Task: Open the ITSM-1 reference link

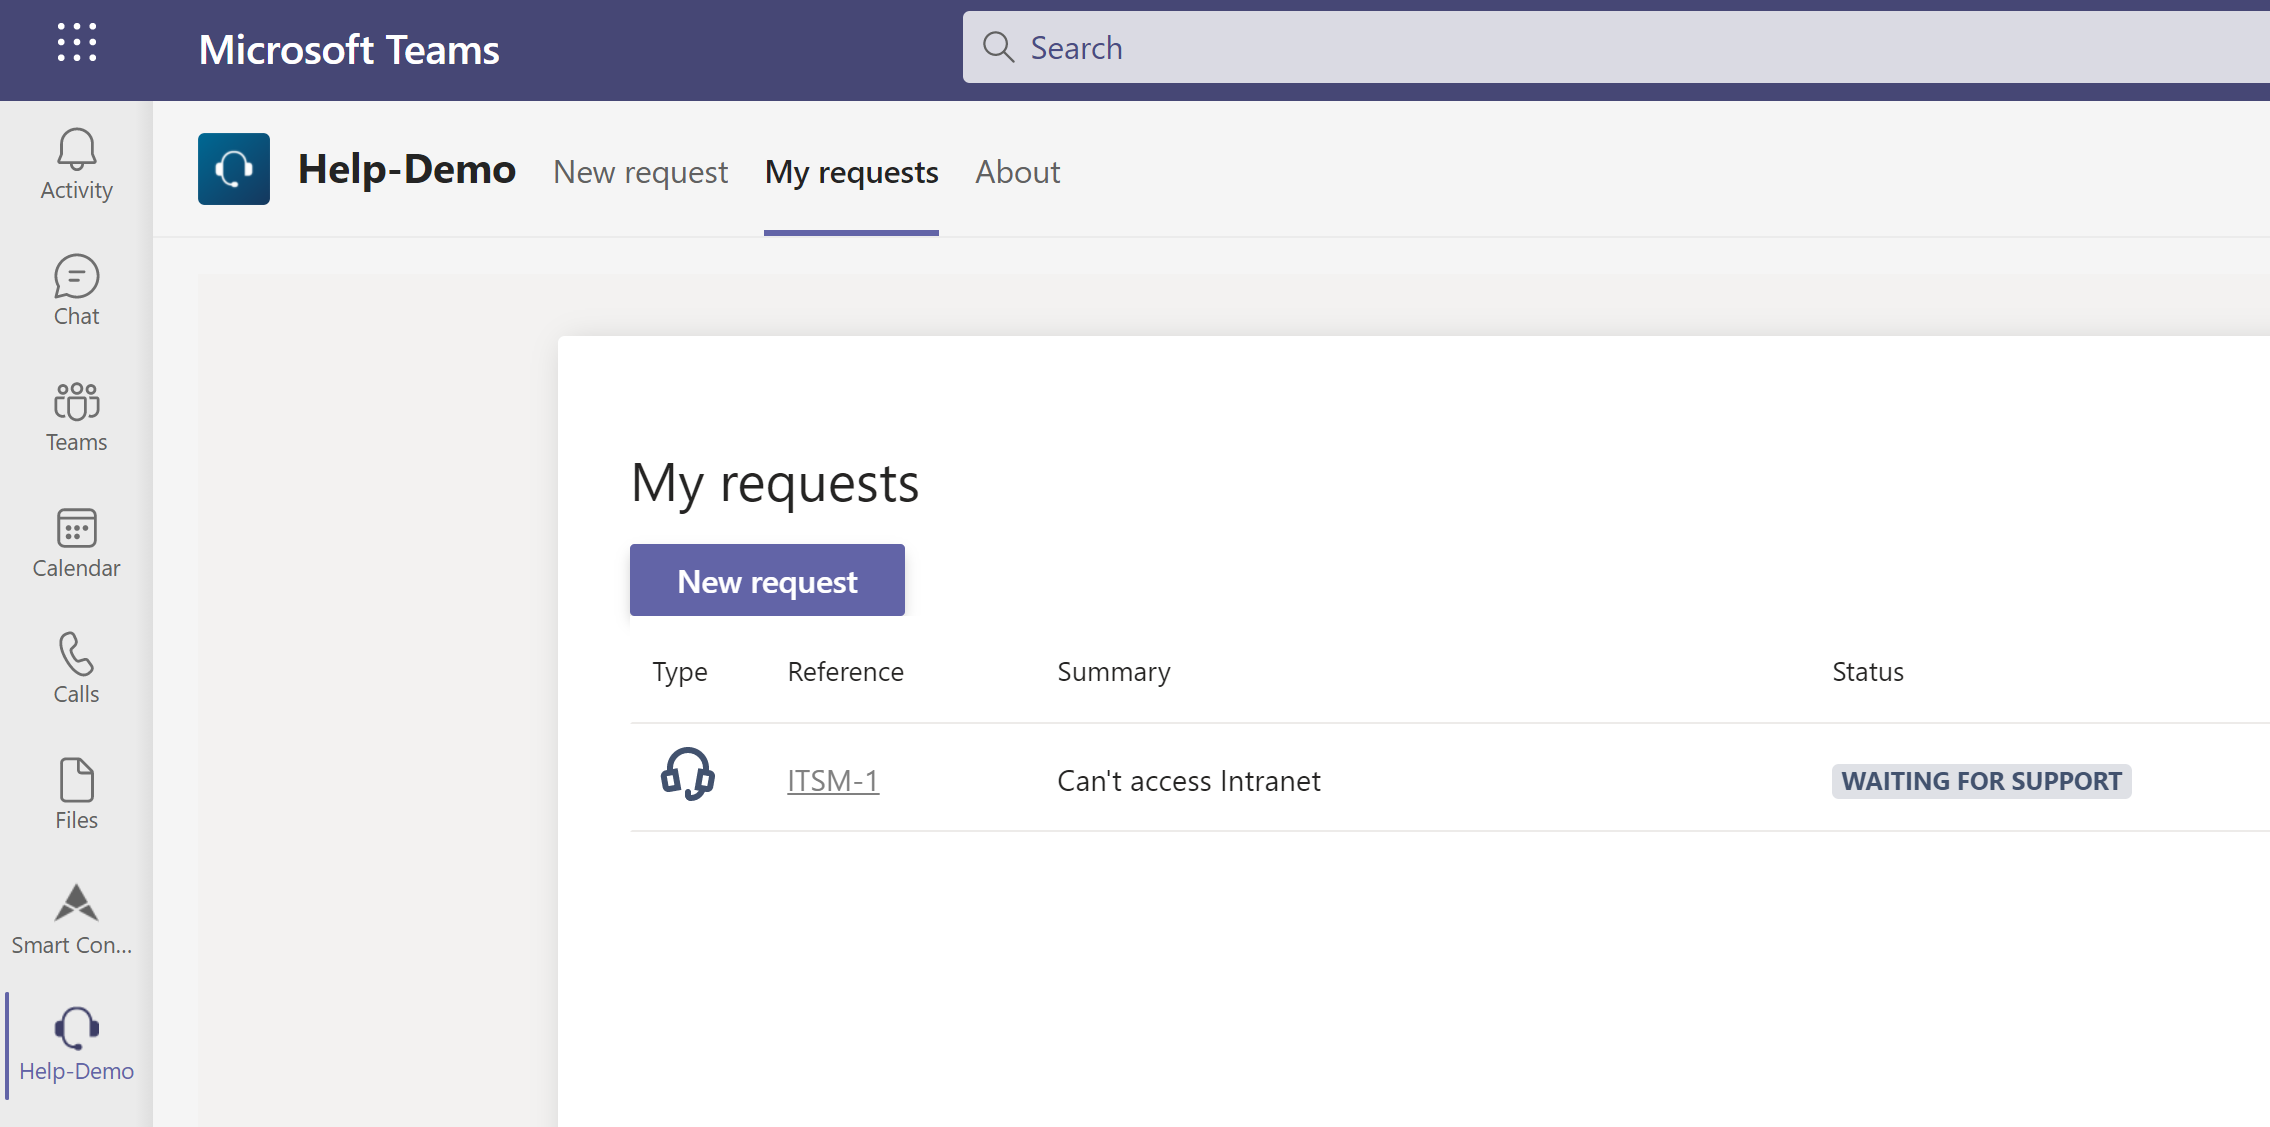Action: [x=833, y=781]
